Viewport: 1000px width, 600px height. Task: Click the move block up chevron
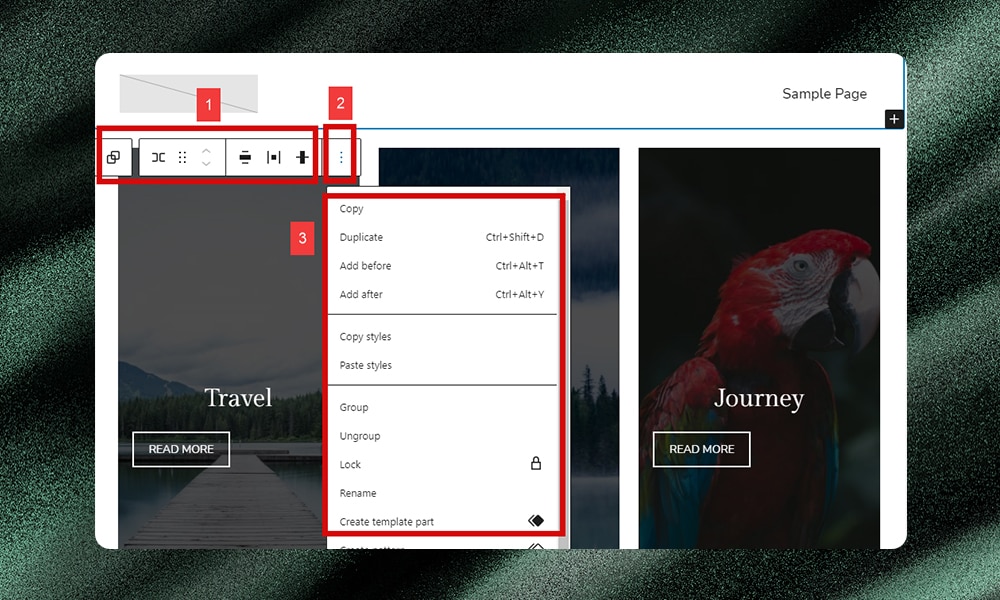point(205,151)
